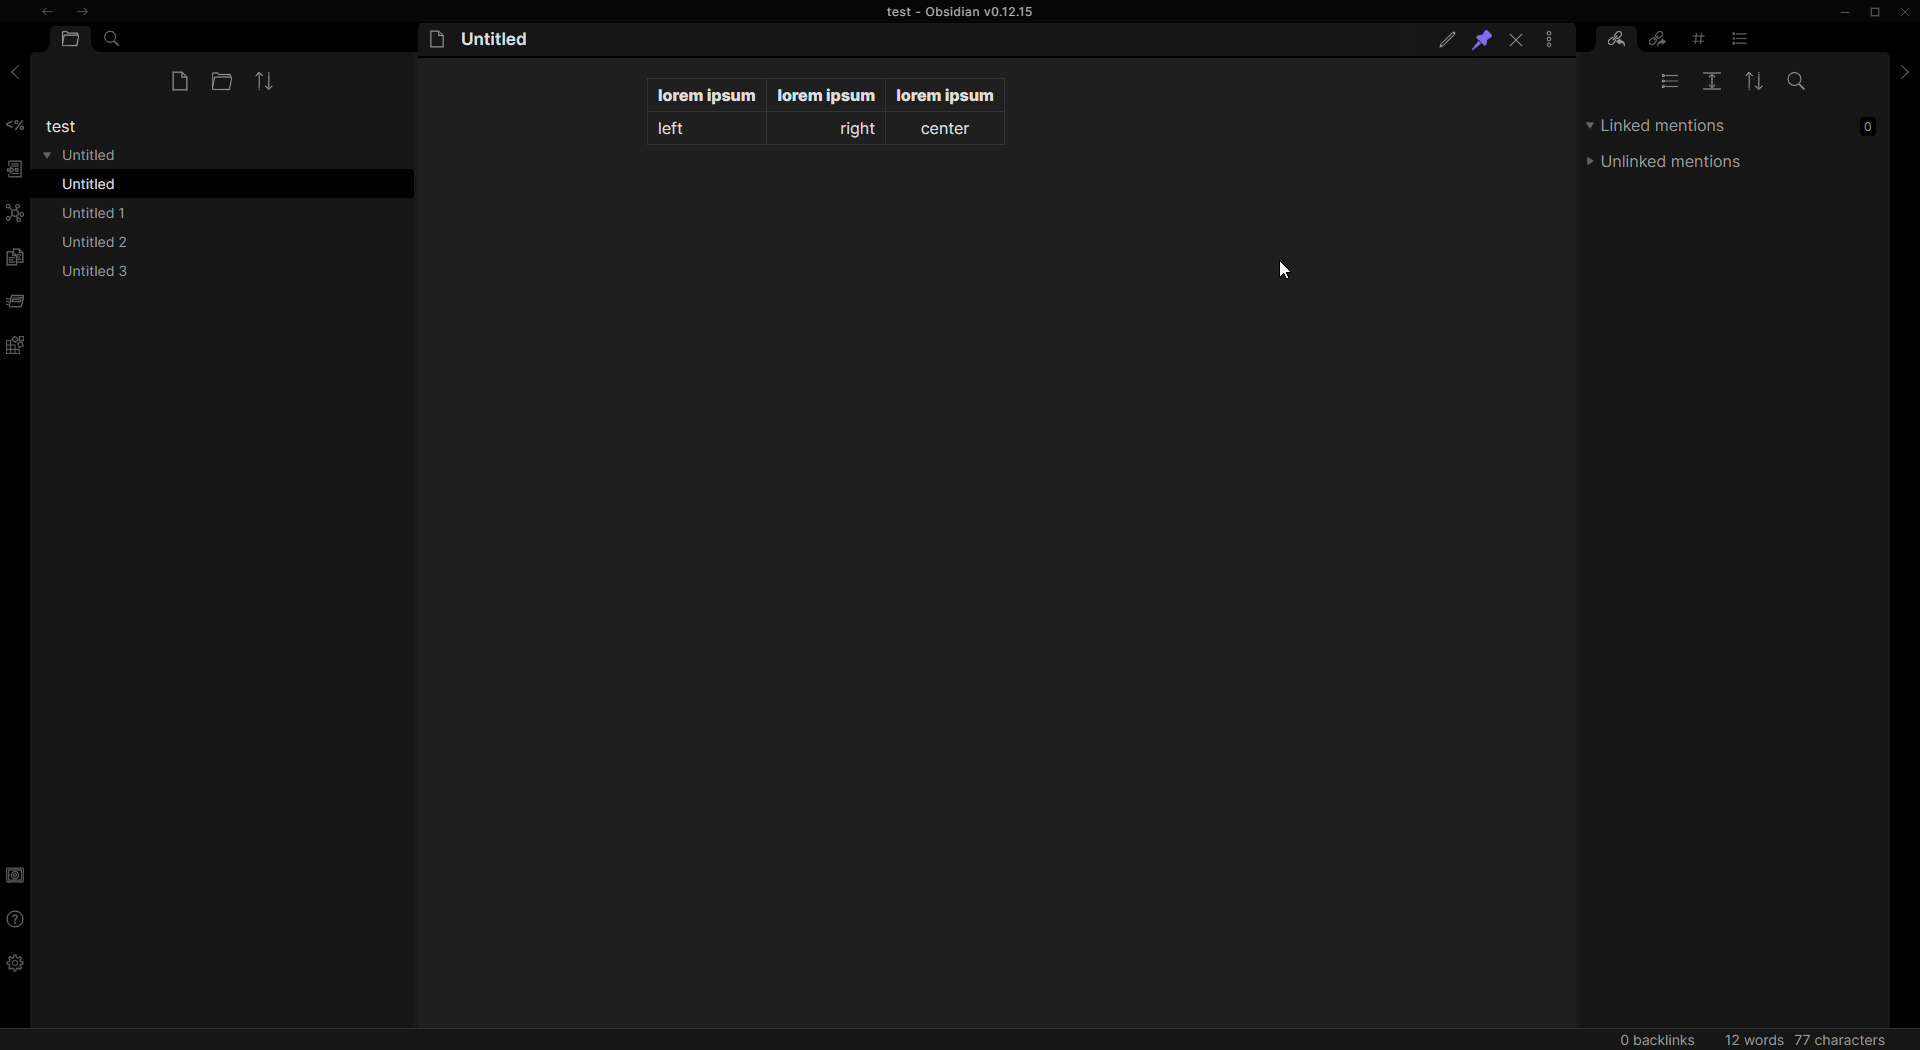
Task: Navigate back with the left arrow
Action: point(48,12)
